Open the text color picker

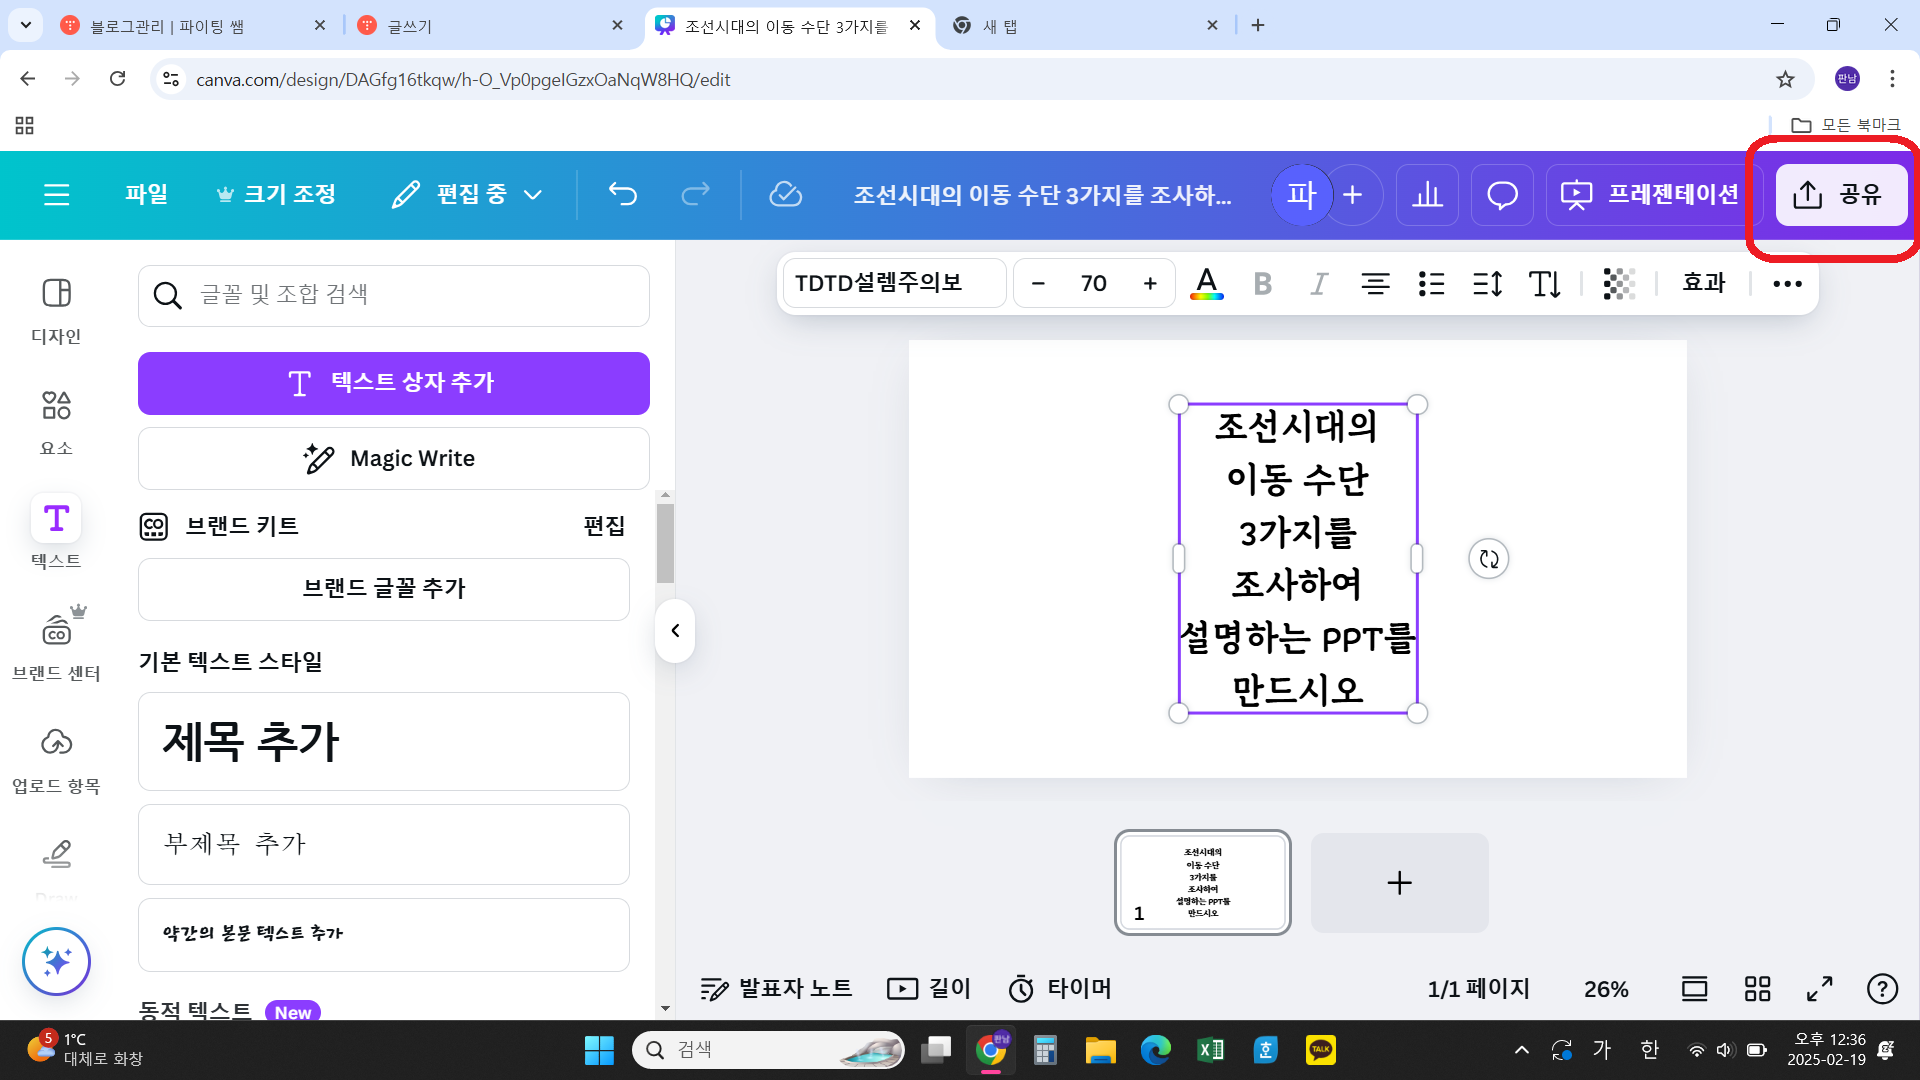[x=1206, y=284]
